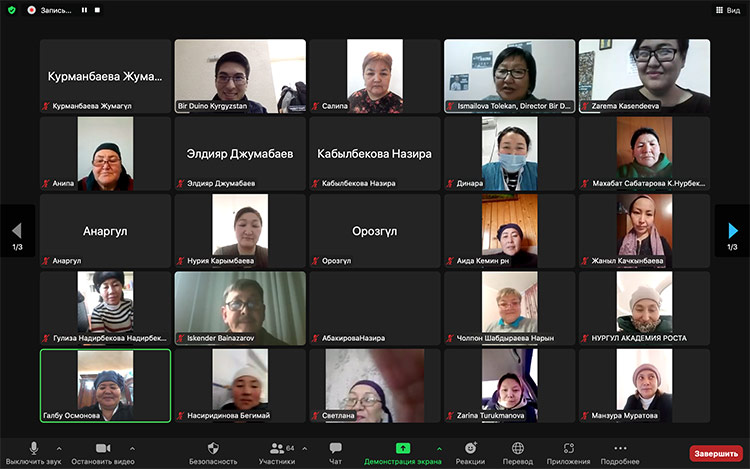Click green encryption shield icon
750x469 pixels.
pyautogui.click(x=11, y=10)
